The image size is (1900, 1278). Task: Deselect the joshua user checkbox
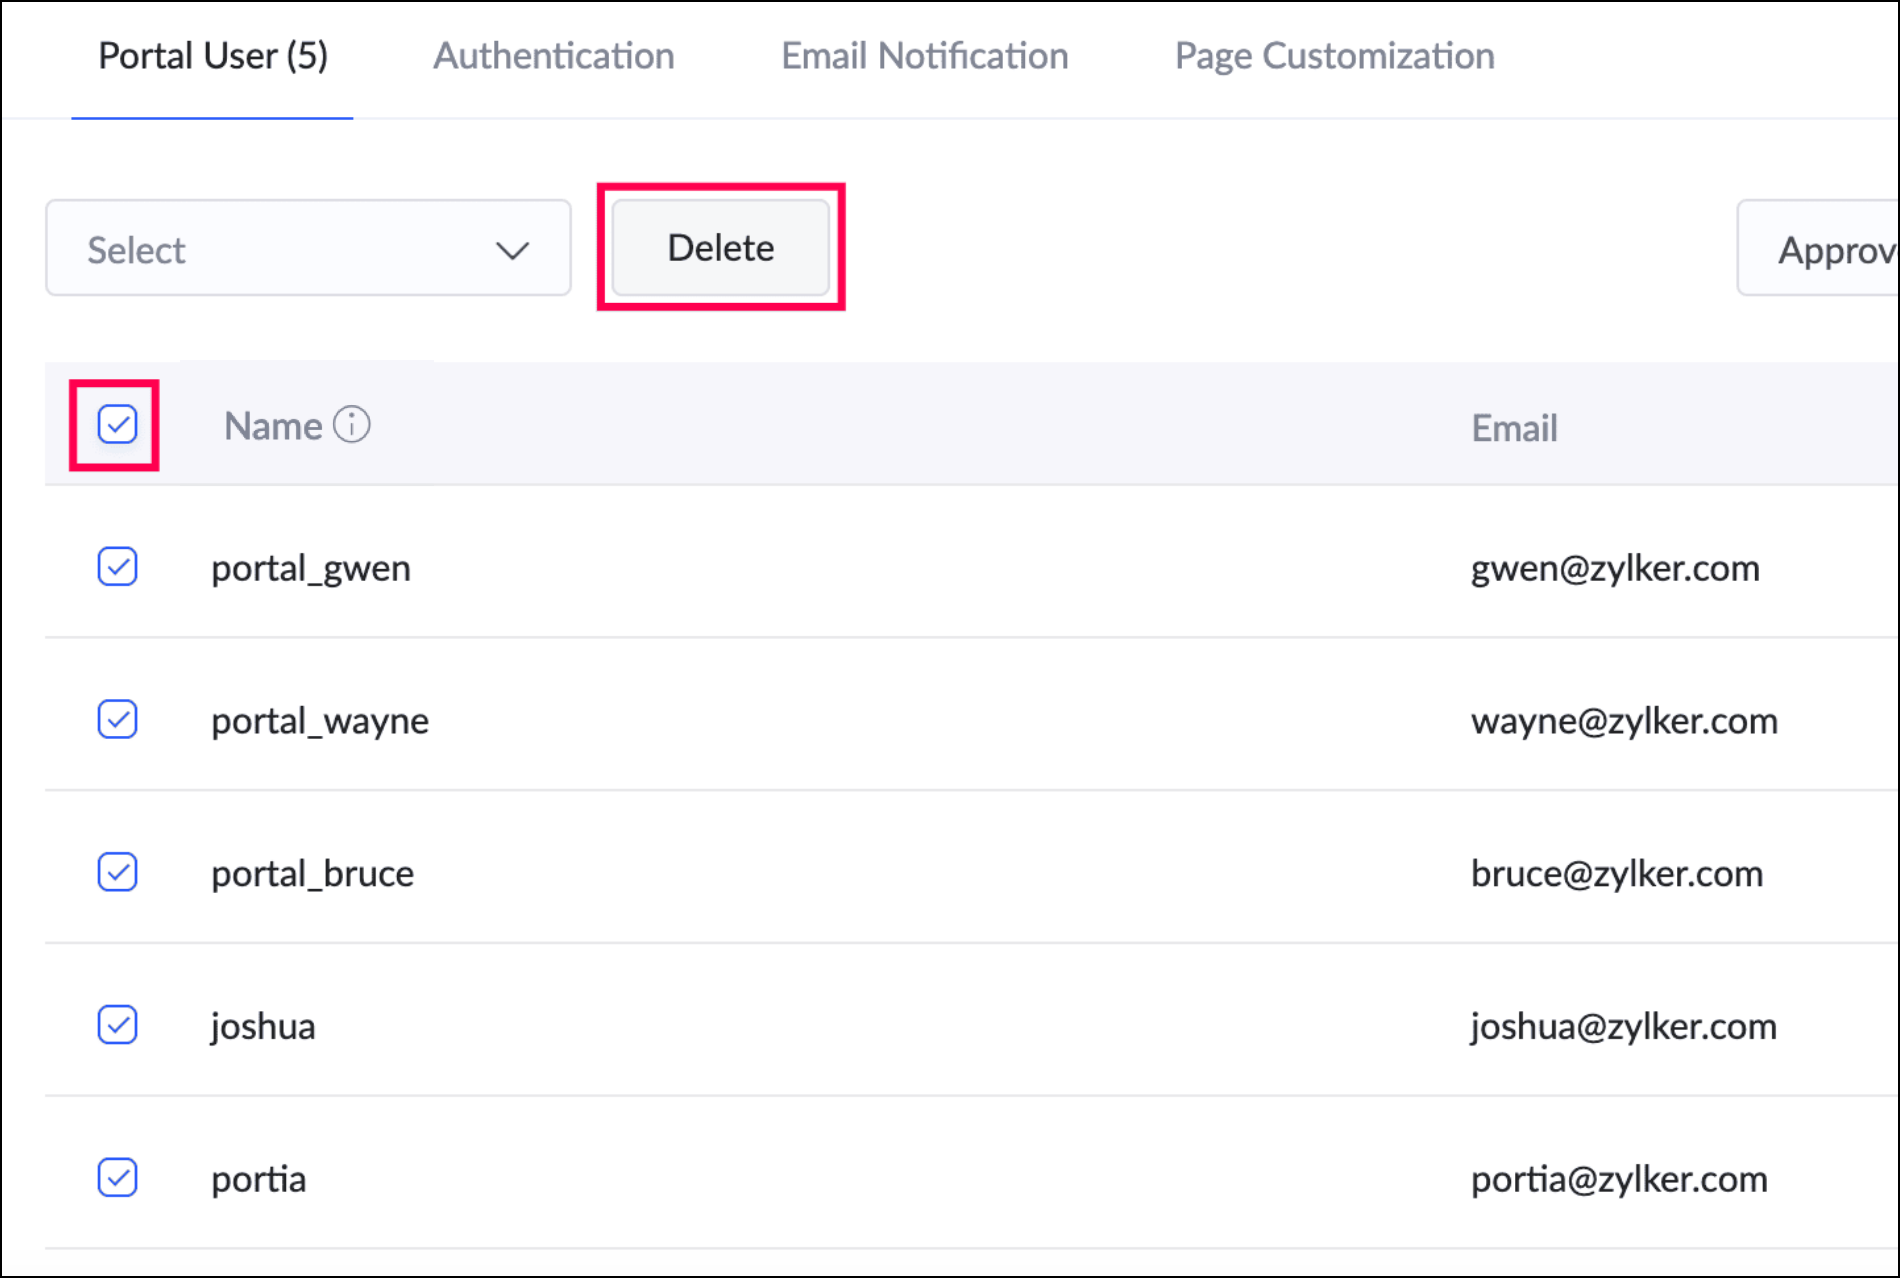coord(117,1025)
